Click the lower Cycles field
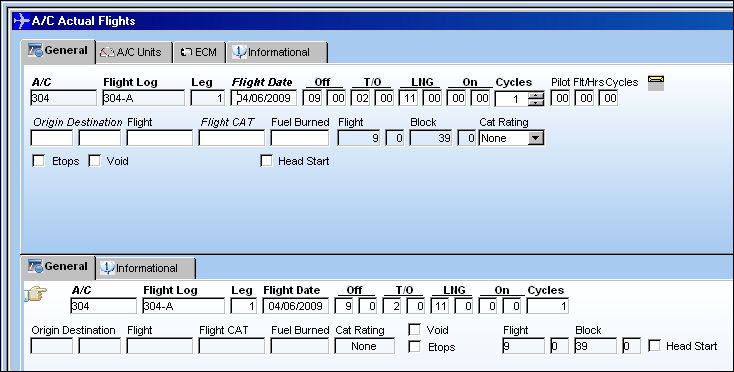This screenshot has width=734, height=372. point(548,306)
